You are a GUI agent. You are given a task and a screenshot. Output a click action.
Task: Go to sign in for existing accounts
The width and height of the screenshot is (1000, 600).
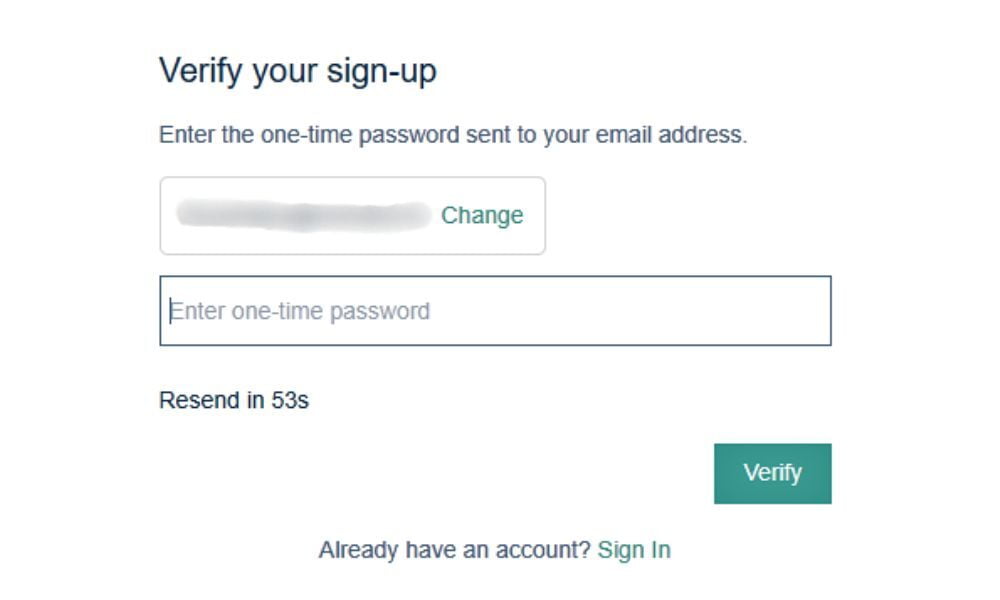point(634,550)
